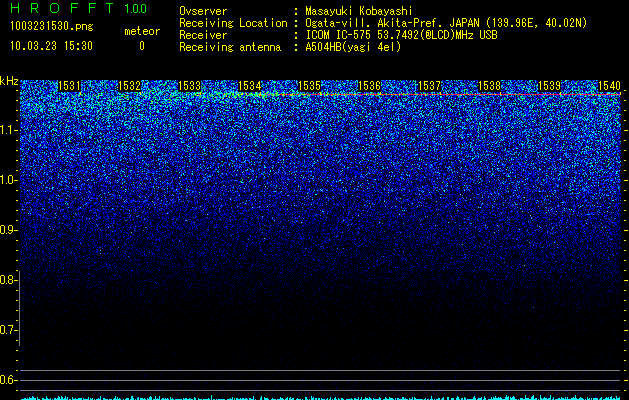This screenshot has height=400, width=629.
Task: Click the 0.9 kHz axis label
Action: (x=8, y=230)
